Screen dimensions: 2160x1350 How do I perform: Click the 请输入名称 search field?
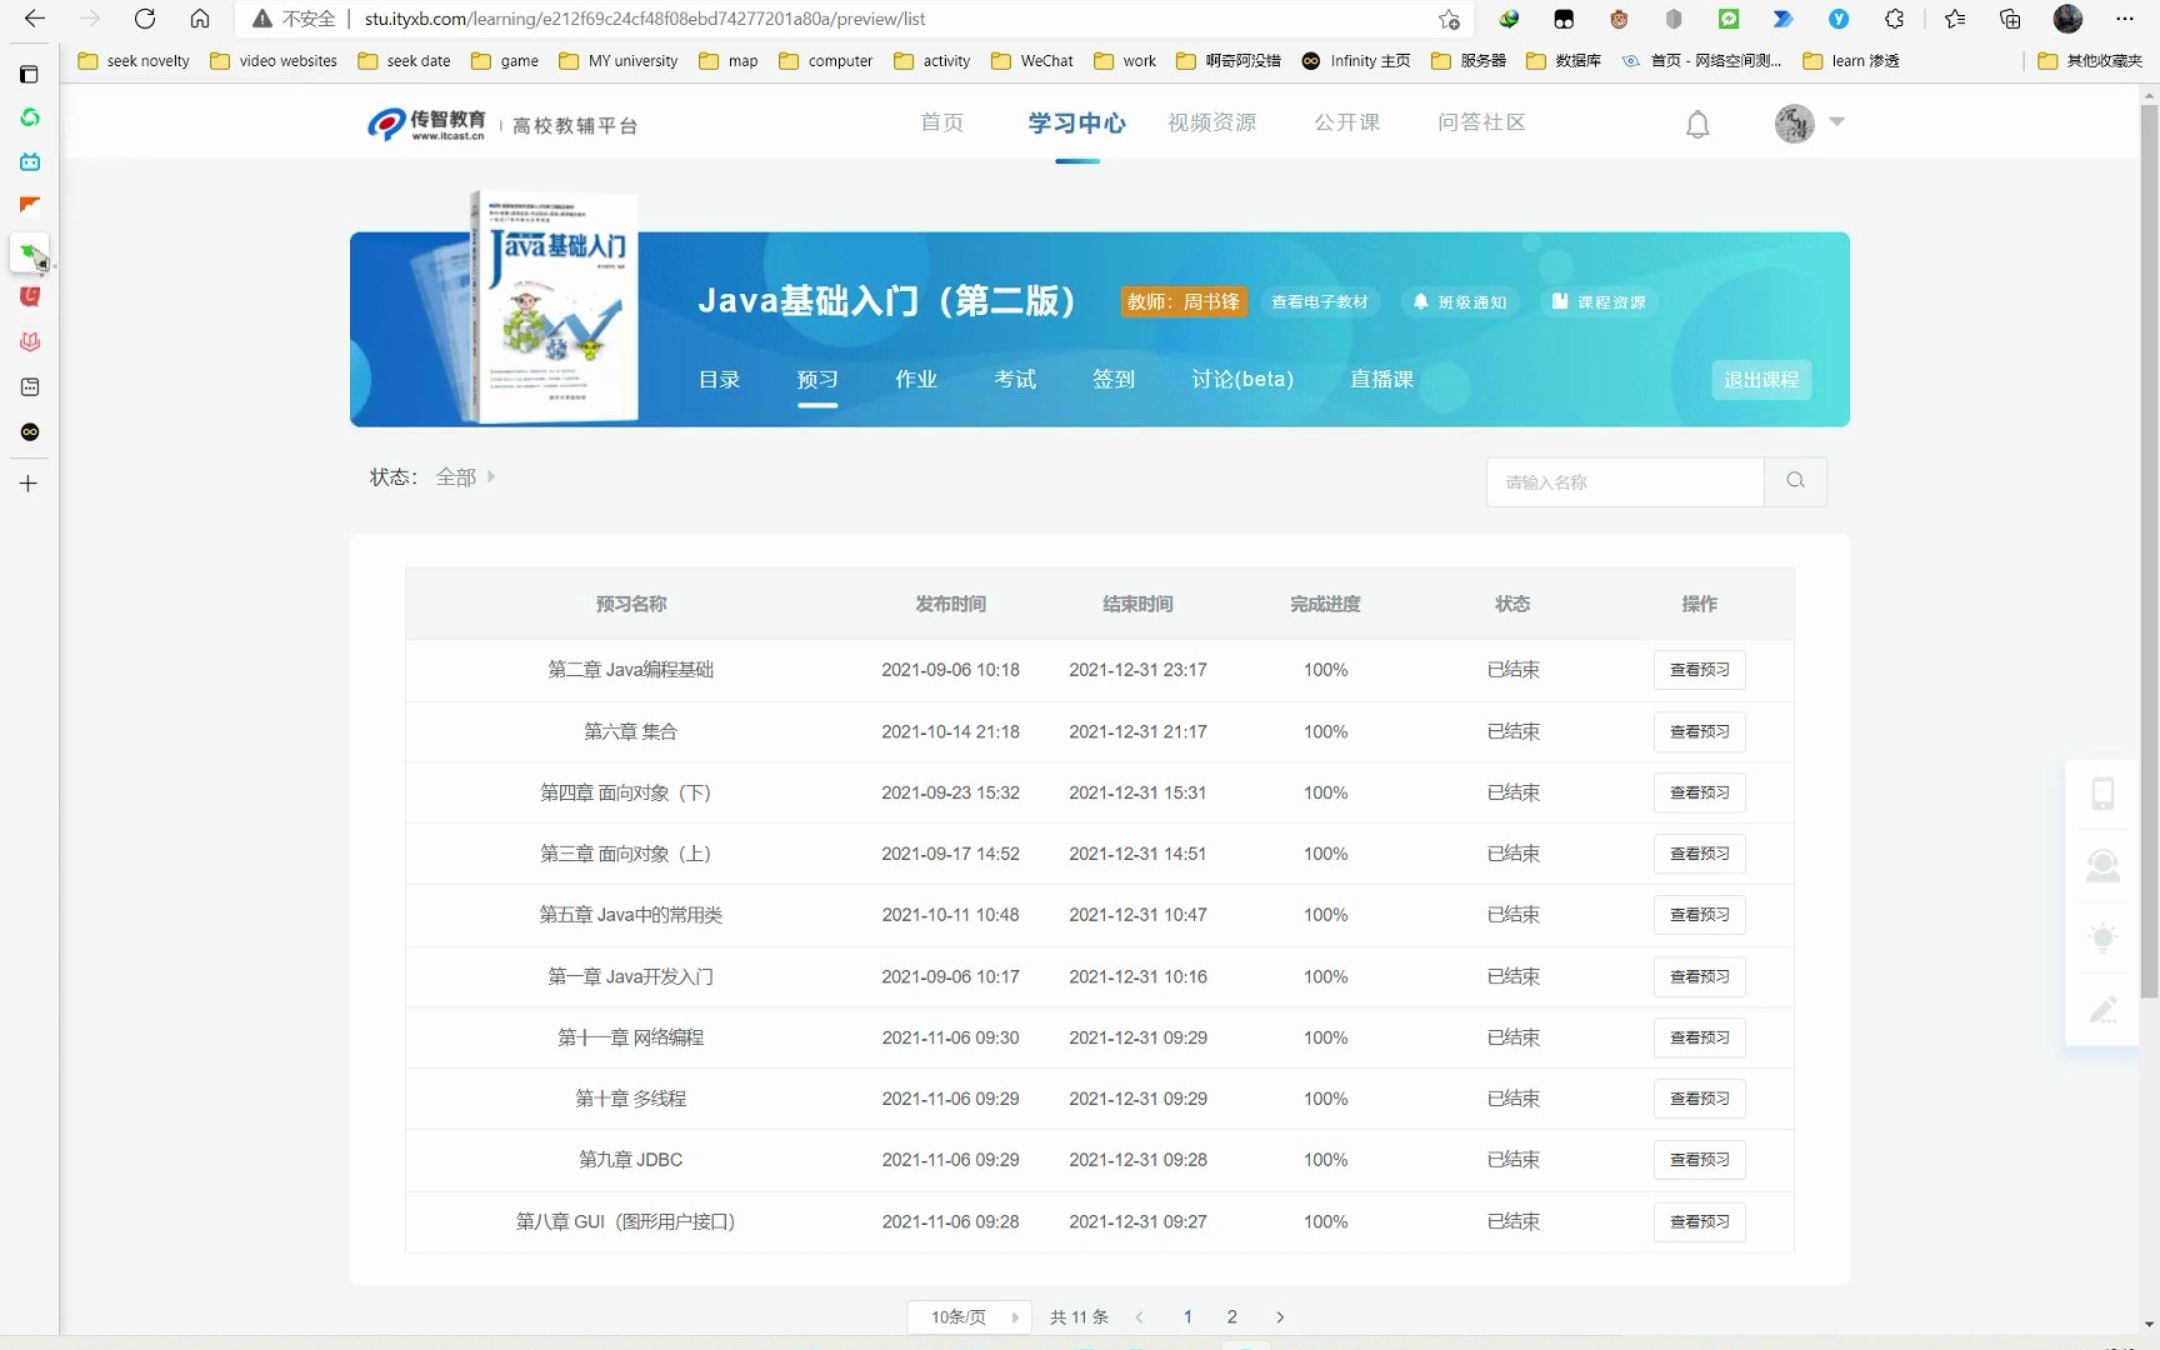(1625, 482)
